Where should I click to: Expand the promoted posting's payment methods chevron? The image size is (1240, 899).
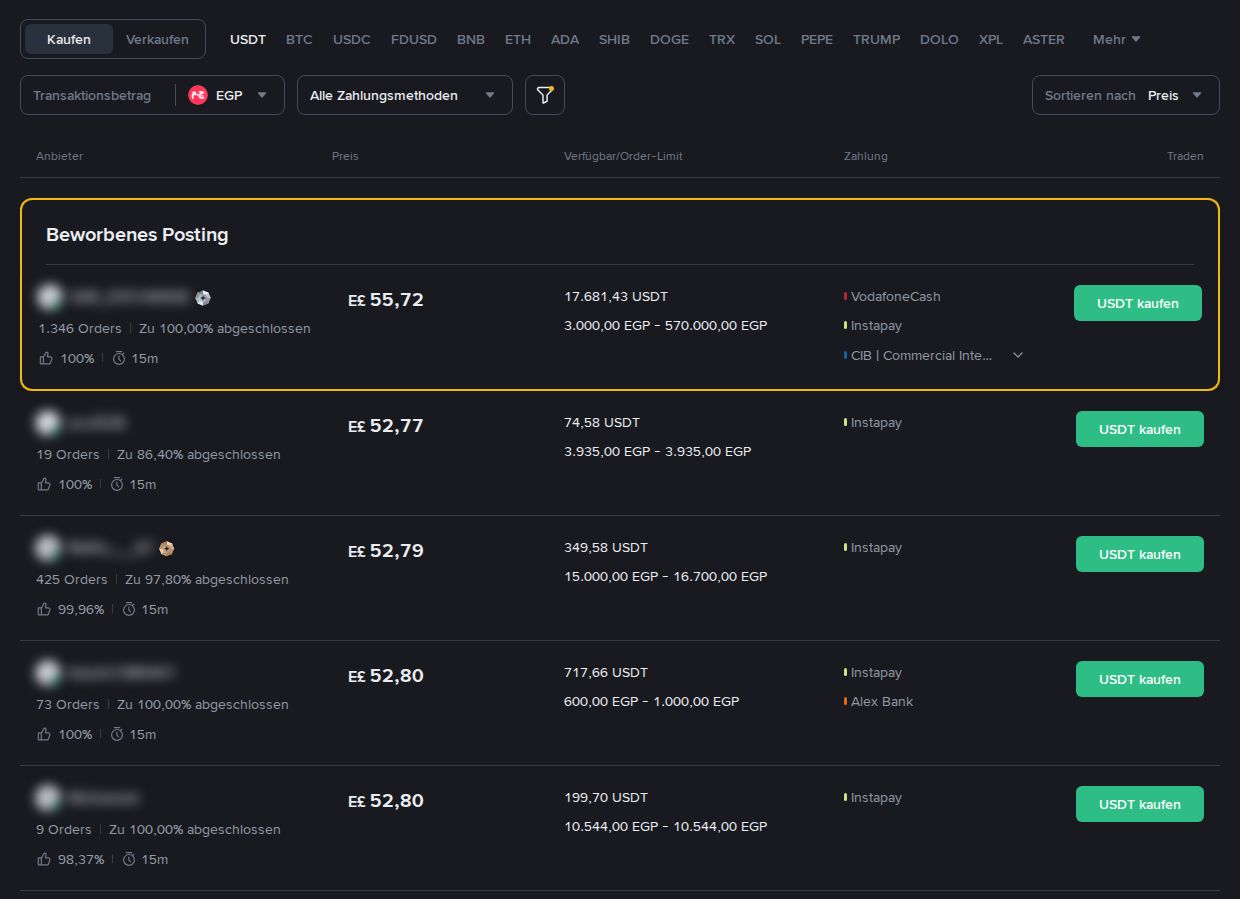(x=1018, y=355)
